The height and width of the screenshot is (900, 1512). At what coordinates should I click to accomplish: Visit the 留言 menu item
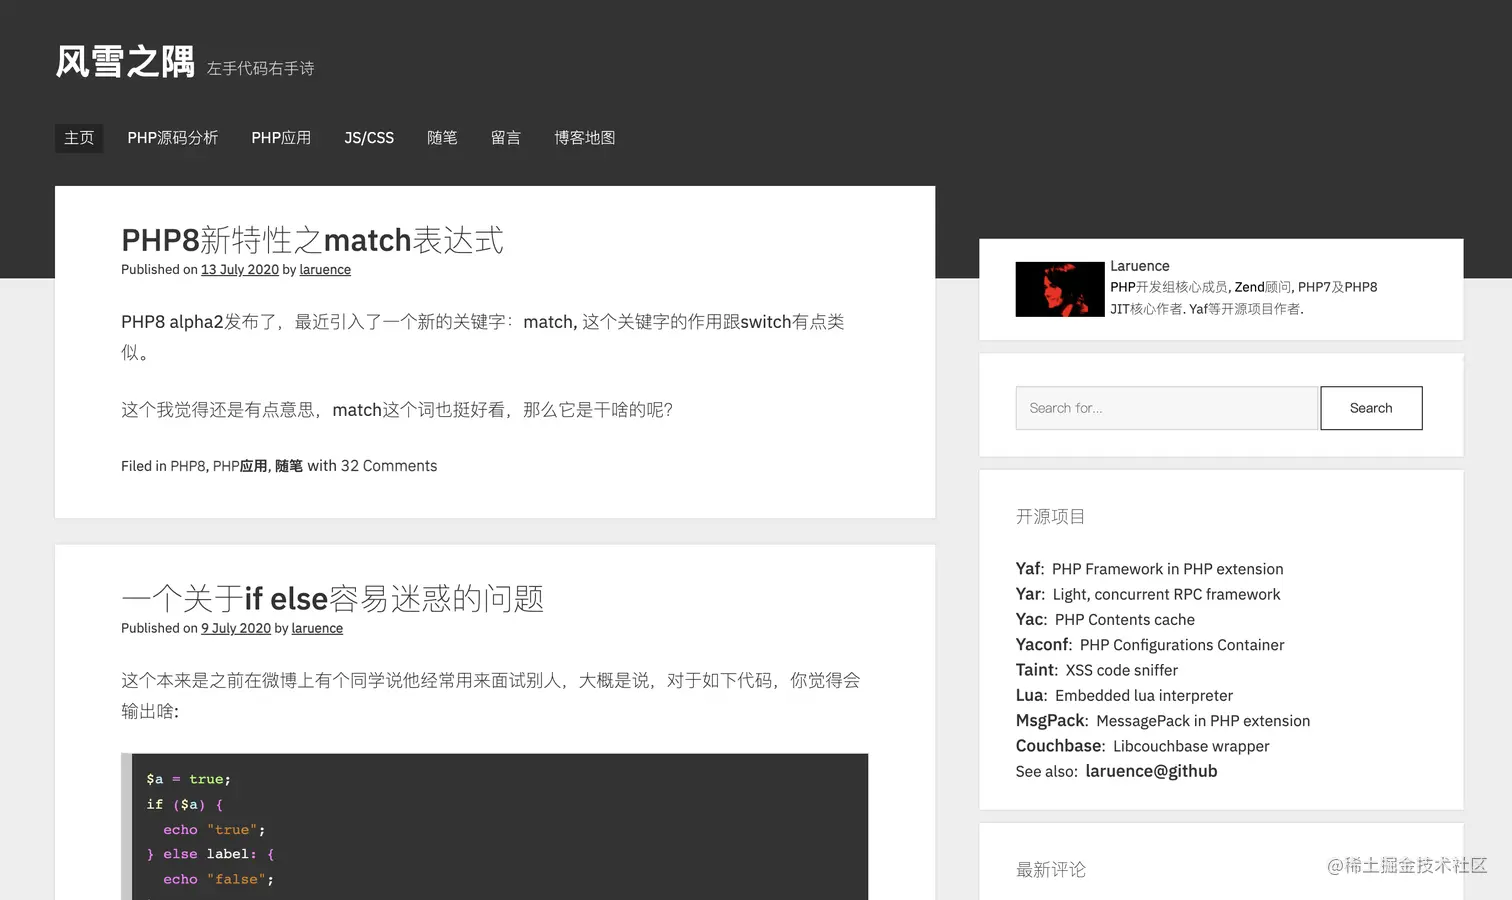506,138
